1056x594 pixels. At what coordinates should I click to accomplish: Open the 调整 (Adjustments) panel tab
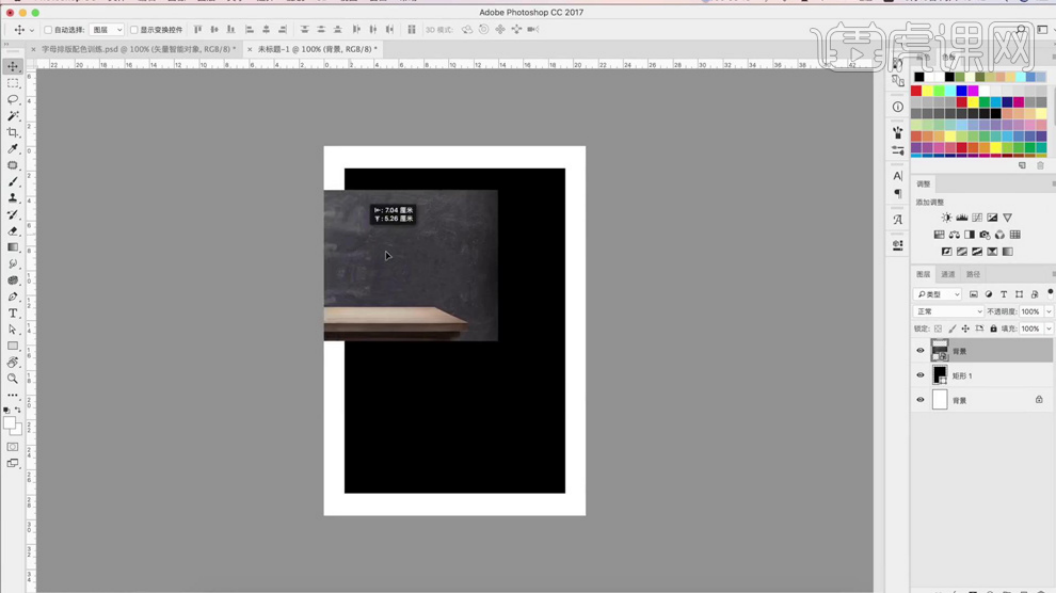click(923, 184)
